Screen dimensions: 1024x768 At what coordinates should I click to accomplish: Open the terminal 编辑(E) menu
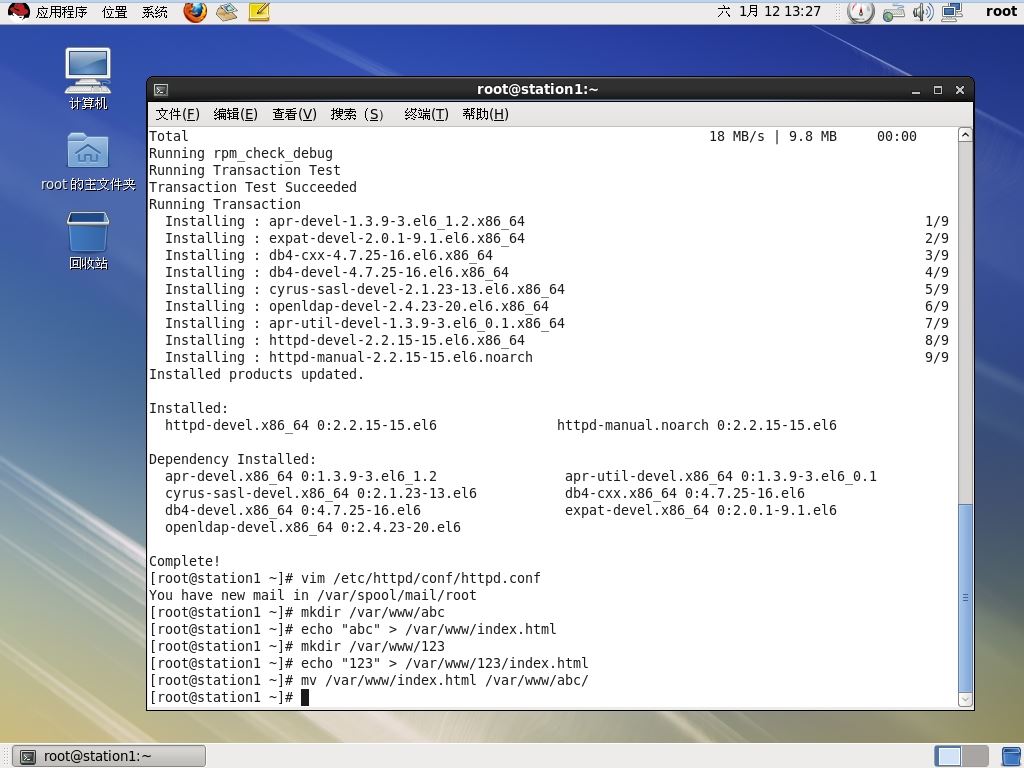[235, 114]
